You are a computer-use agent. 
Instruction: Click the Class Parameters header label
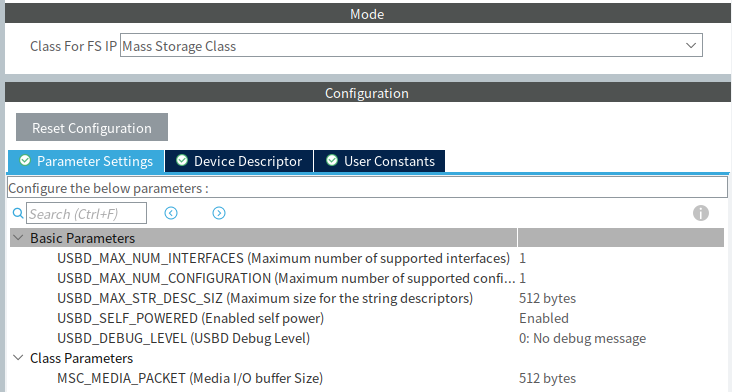[x=82, y=358]
